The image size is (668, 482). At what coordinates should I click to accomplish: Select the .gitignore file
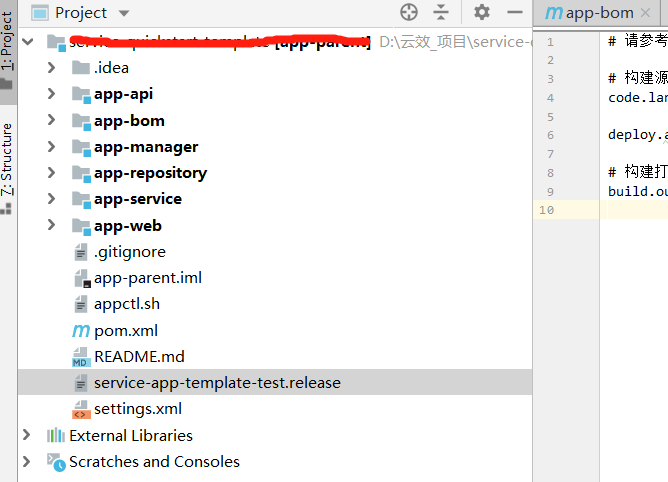129,252
